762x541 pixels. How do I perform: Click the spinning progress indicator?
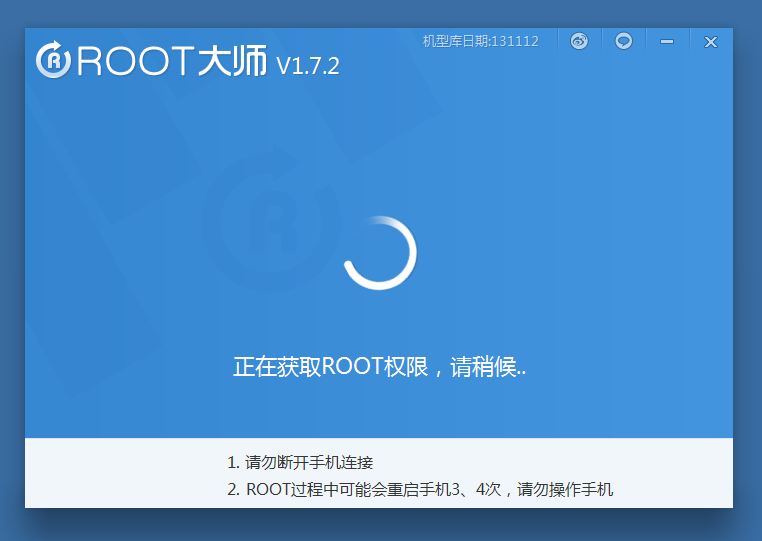[x=380, y=253]
